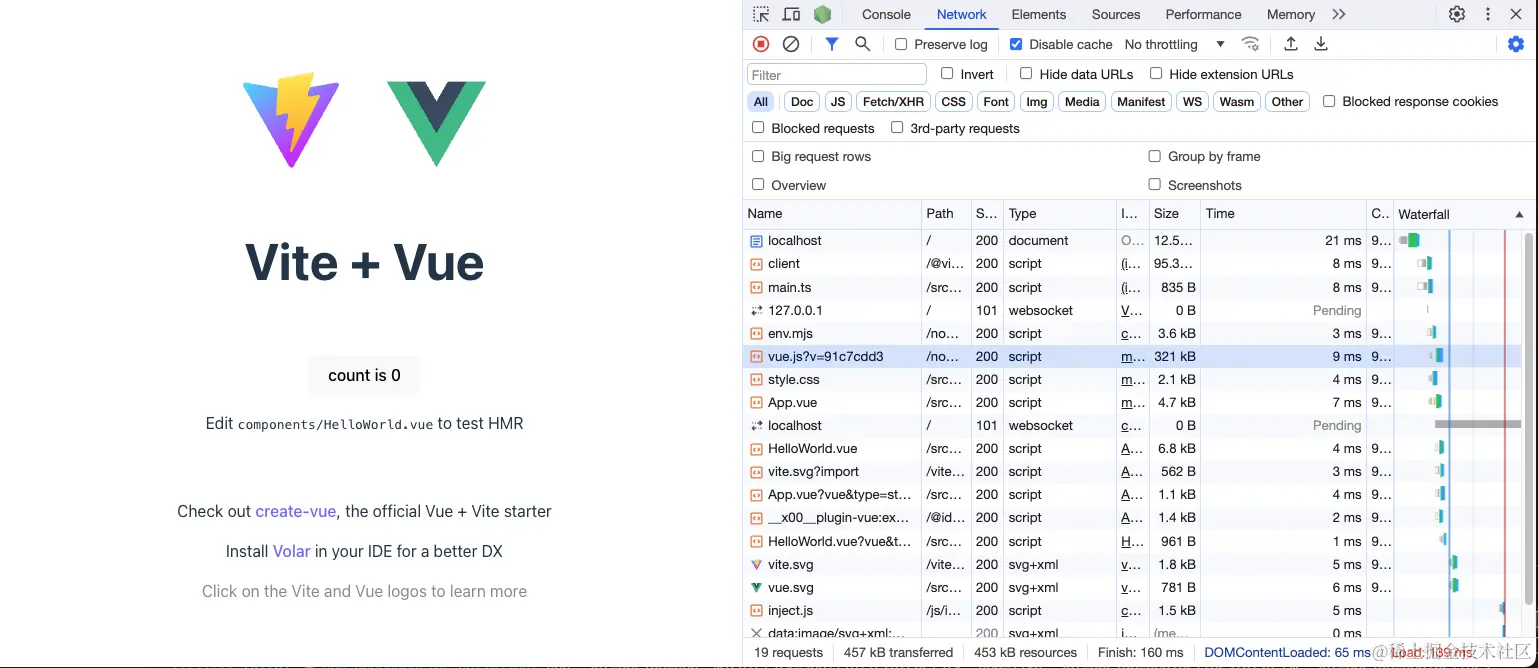The height and width of the screenshot is (668, 1538).
Task: Select the client request row
Action: [x=1132, y=264]
